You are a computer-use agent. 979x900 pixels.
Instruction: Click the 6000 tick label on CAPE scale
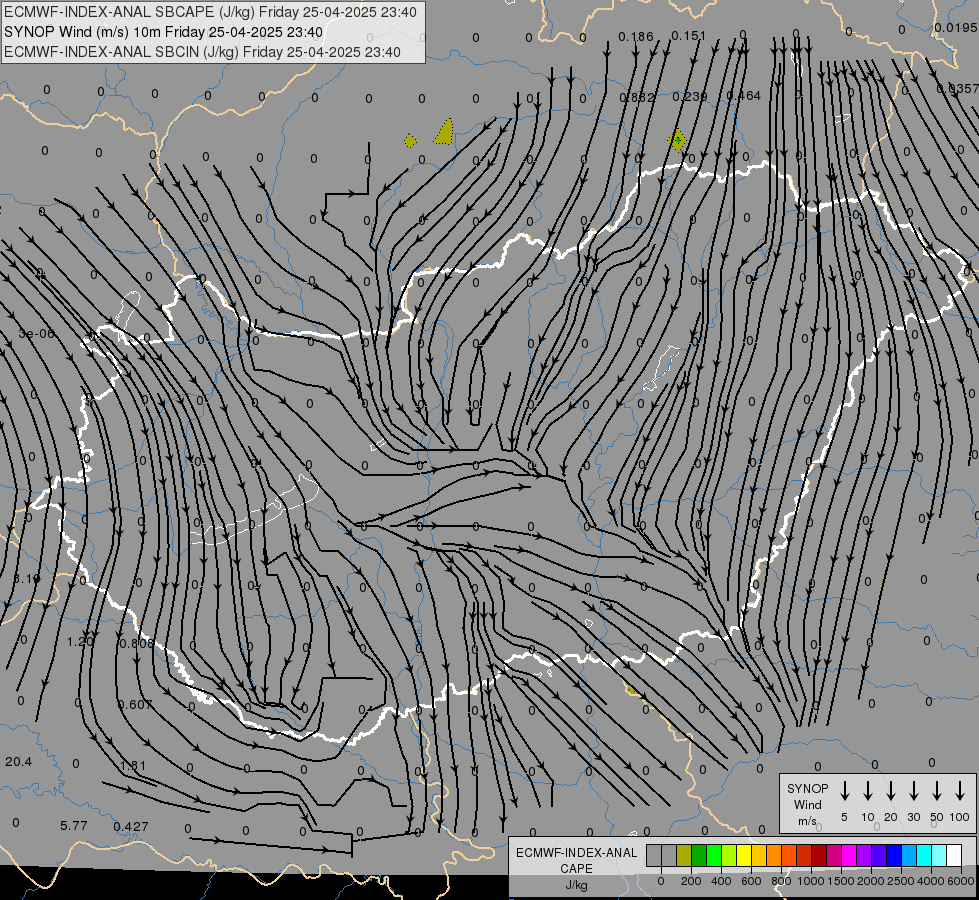click(961, 881)
